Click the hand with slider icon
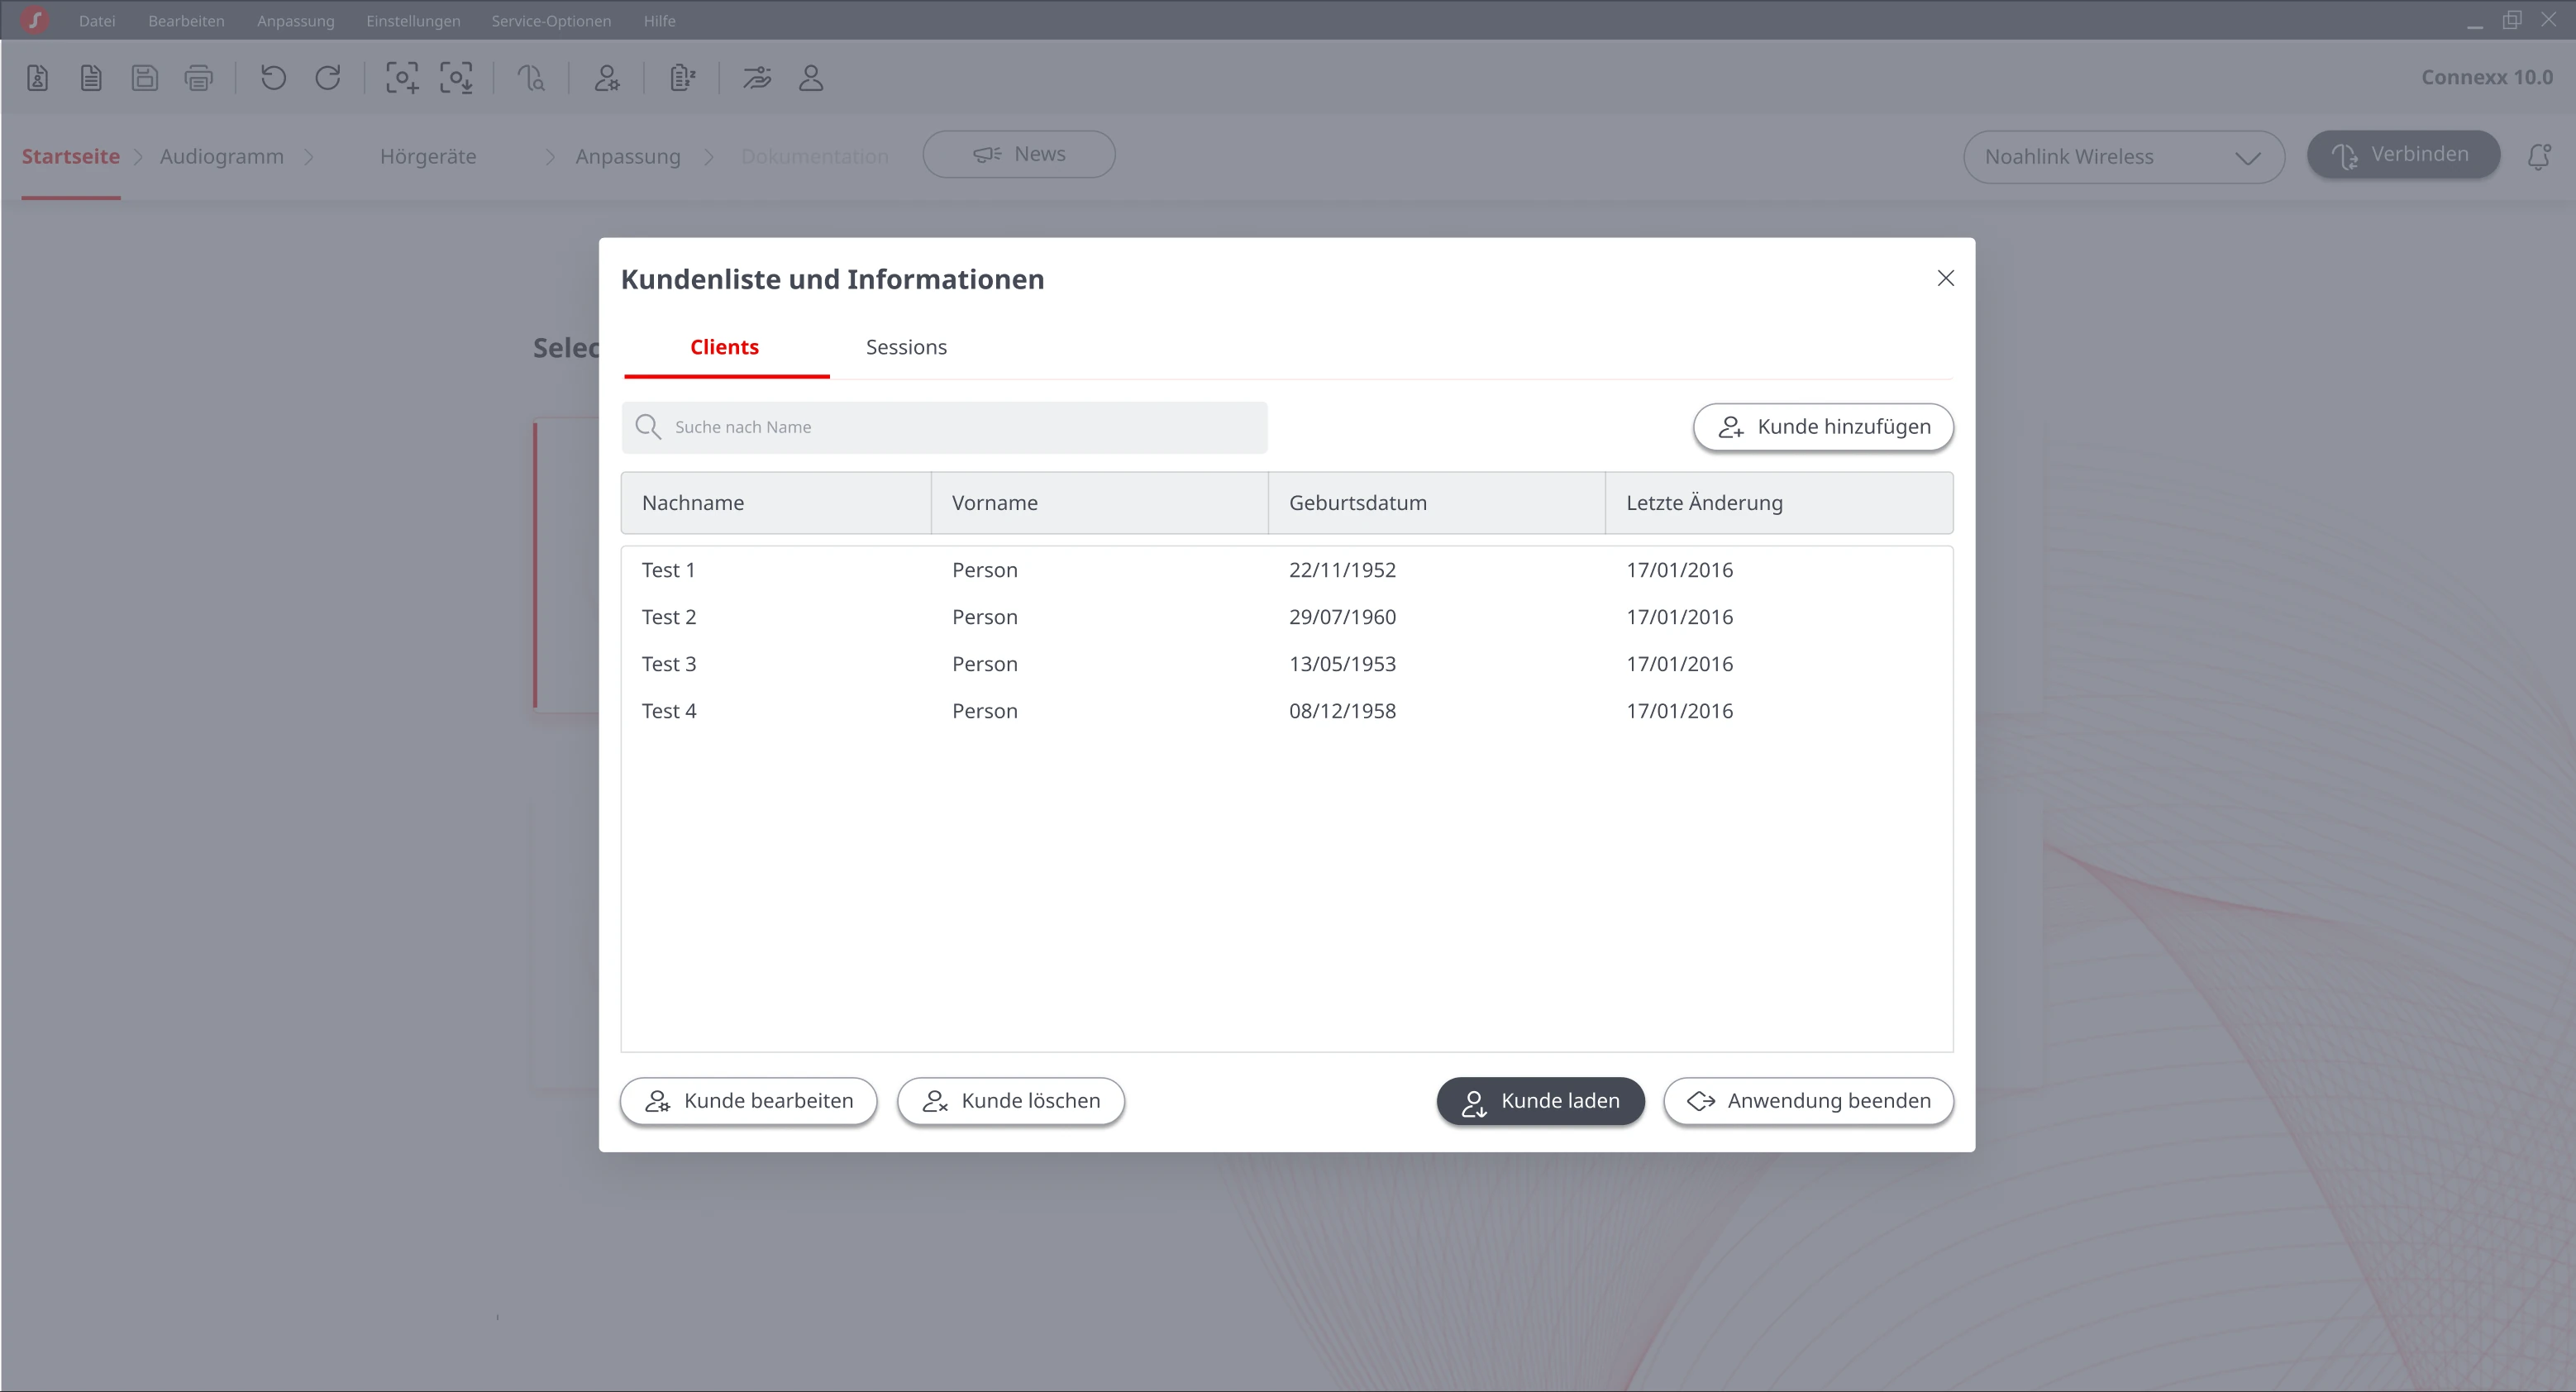 (x=757, y=78)
